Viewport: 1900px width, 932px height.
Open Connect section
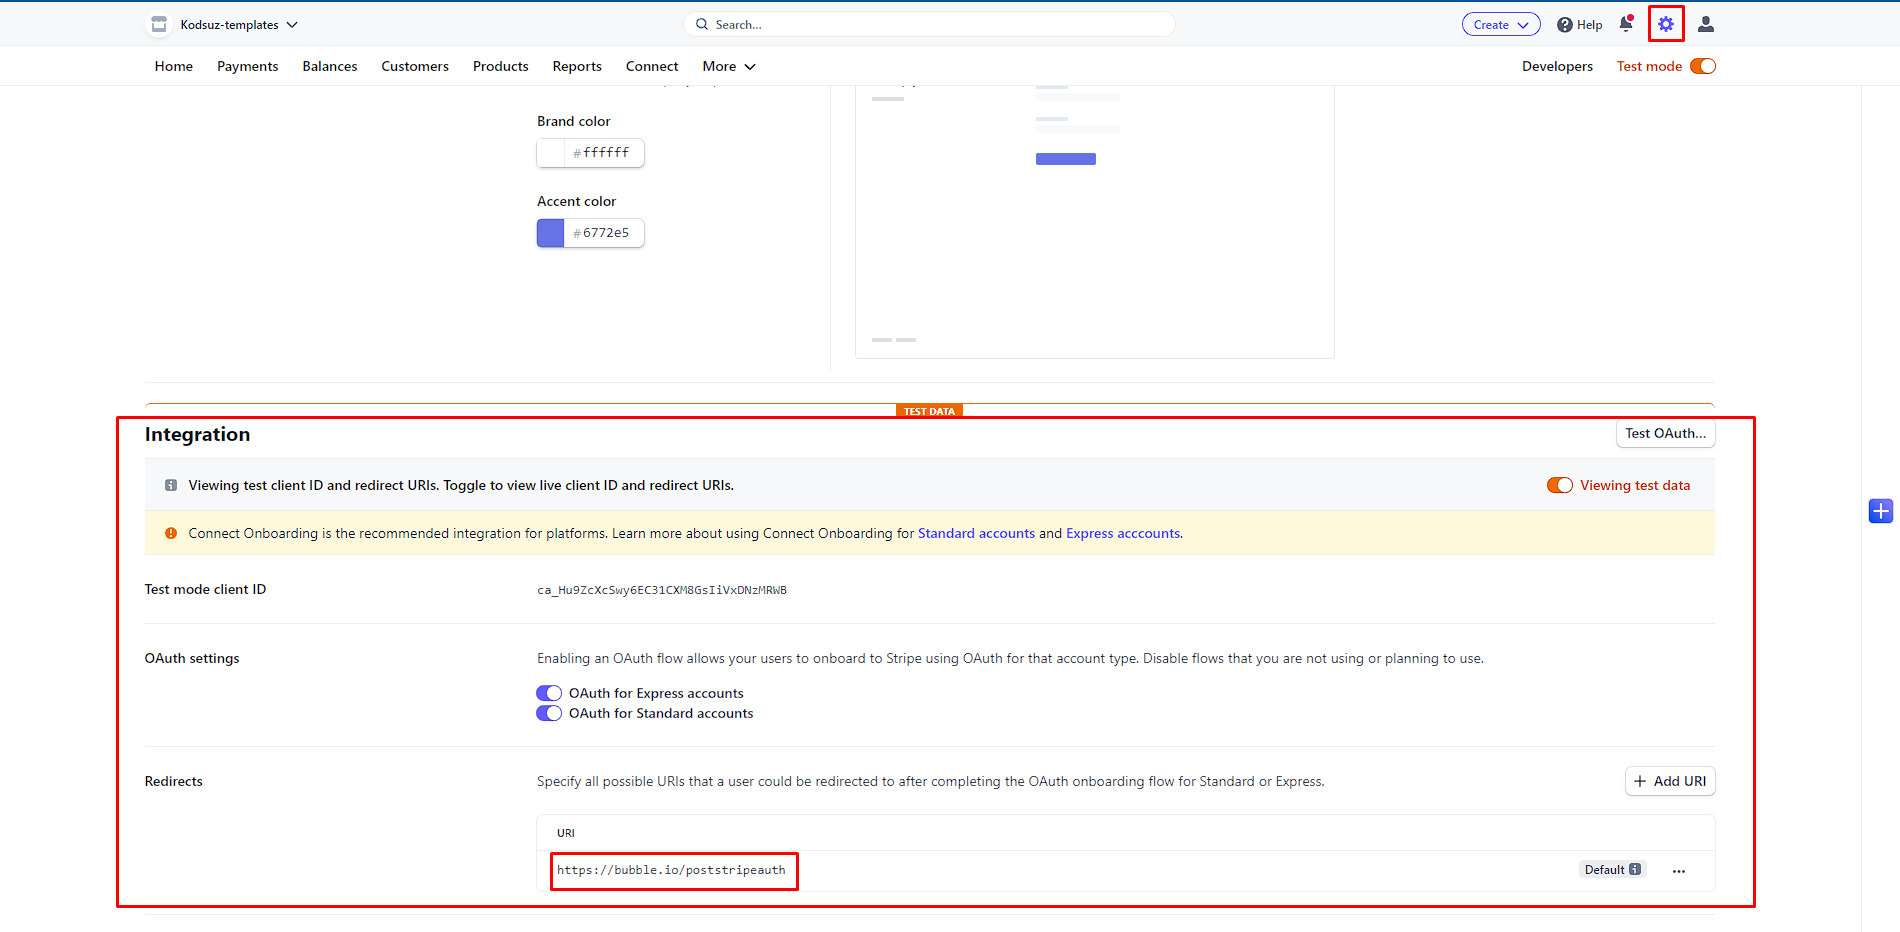point(652,66)
